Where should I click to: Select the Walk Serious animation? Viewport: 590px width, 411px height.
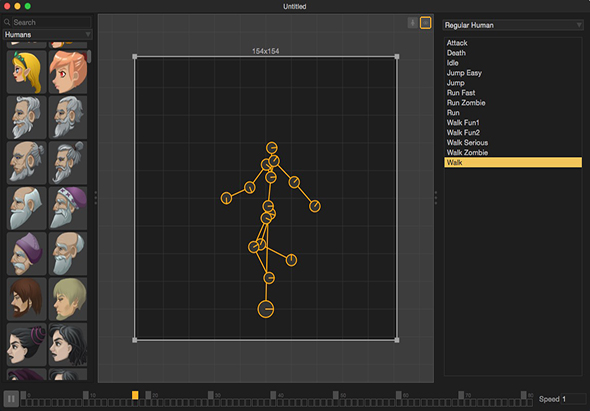click(513, 143)
